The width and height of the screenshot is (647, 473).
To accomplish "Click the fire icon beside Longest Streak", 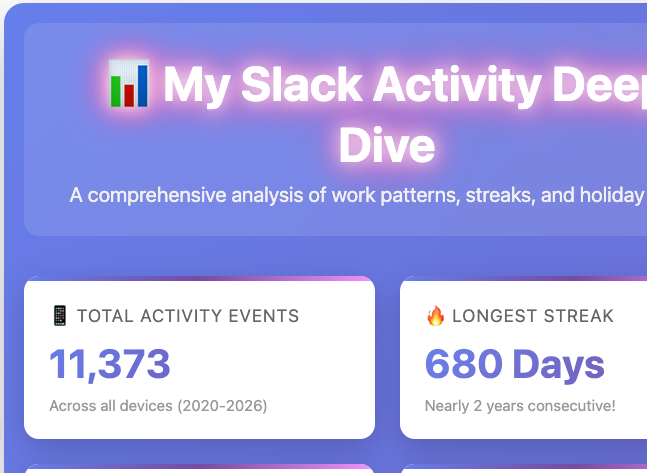I will (435, 316).
